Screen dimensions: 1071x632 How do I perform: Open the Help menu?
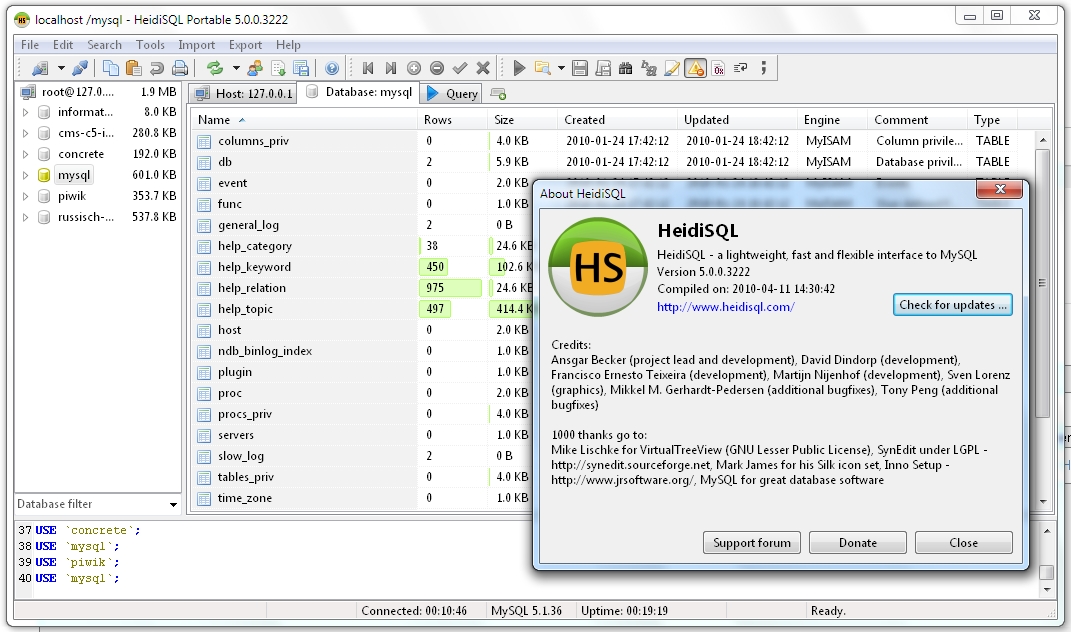point(288,45)
